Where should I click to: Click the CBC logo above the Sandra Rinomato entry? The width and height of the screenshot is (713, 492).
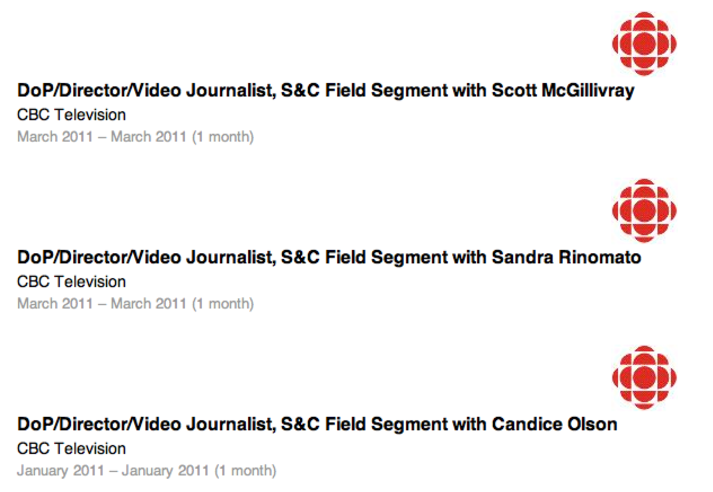pos(644,211)
